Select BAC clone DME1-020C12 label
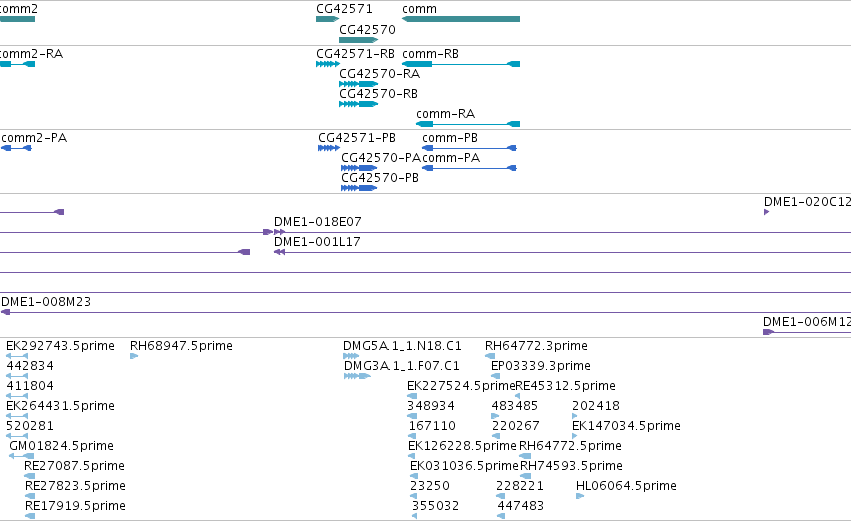The width and height of the screenshot is (851, 521). [807, 202]
